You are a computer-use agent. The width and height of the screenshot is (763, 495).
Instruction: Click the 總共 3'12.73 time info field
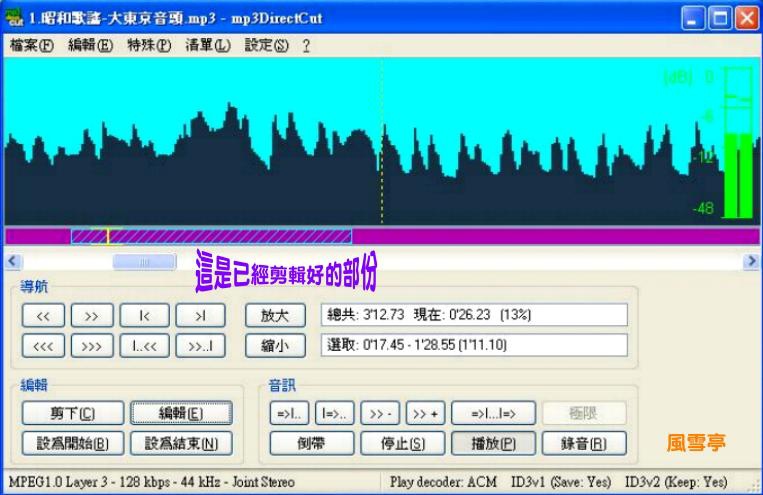pyautogui.click(x=474, y=315)
